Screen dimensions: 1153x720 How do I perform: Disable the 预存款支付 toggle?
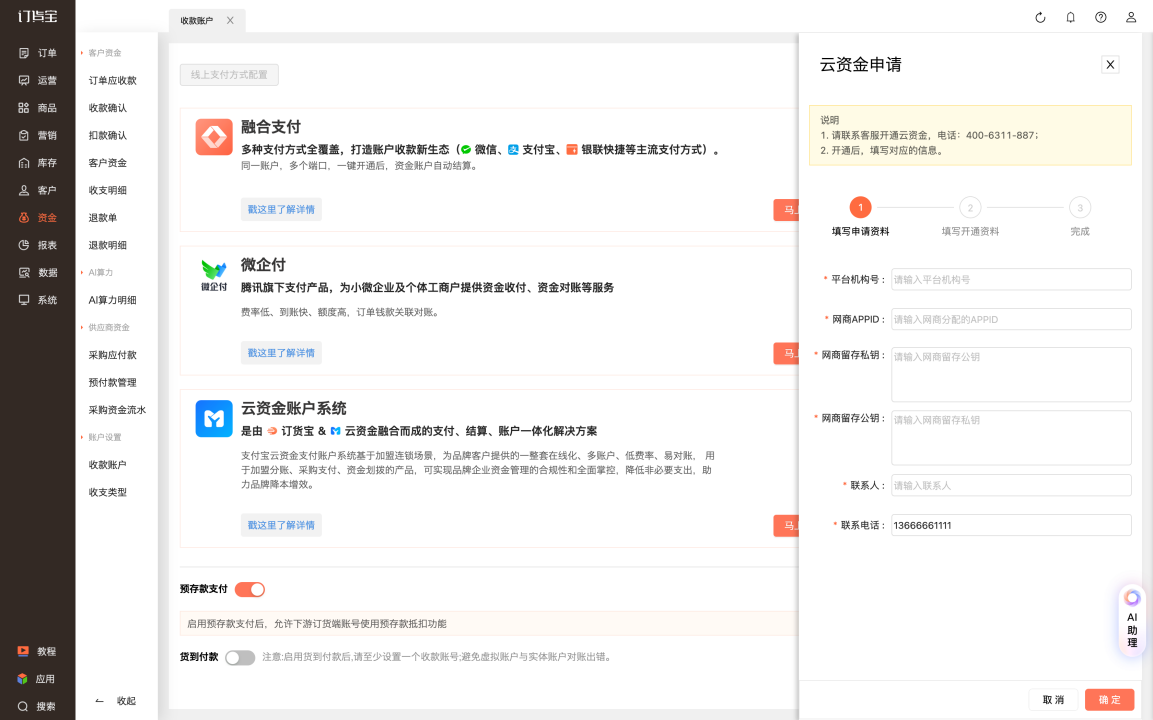250,590
